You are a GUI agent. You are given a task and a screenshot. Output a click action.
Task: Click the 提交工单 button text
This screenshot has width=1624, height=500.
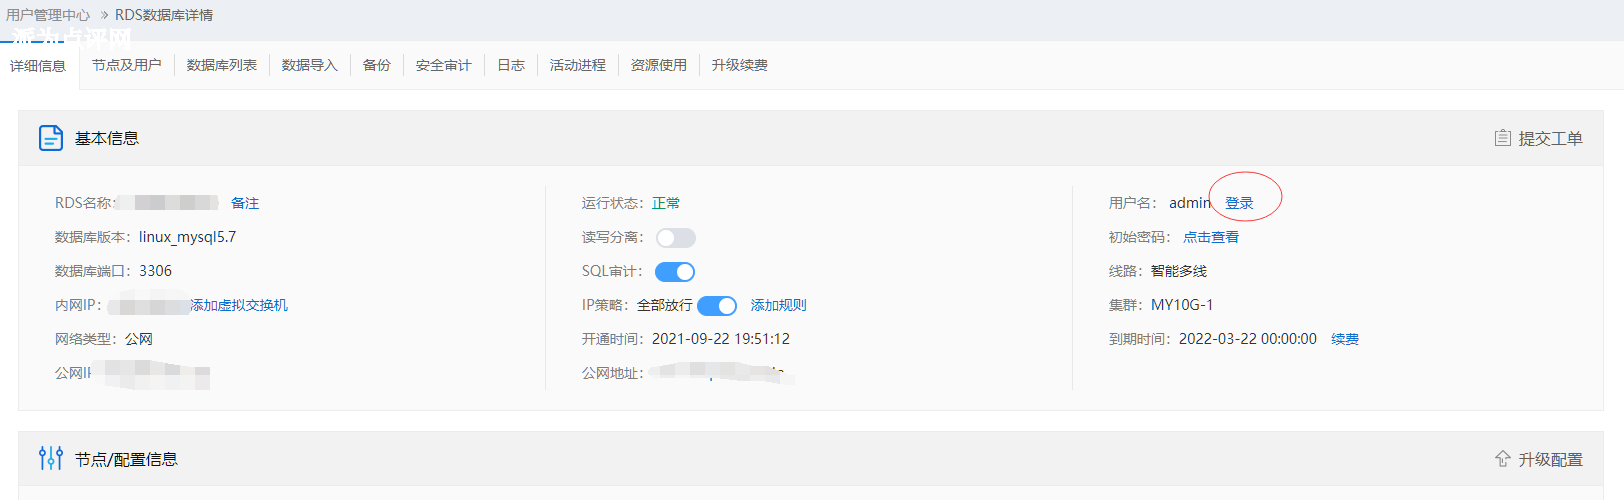click(1551, 138)
